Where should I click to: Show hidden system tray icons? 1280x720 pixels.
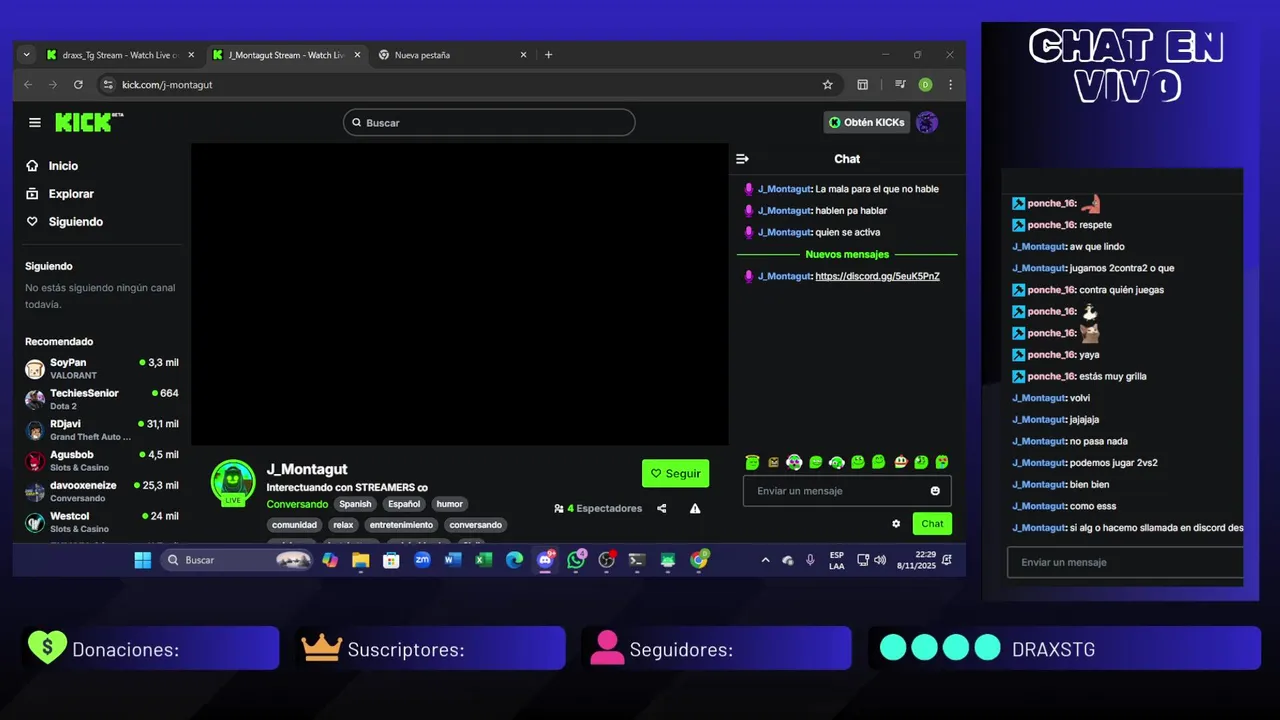click(765, 560)
